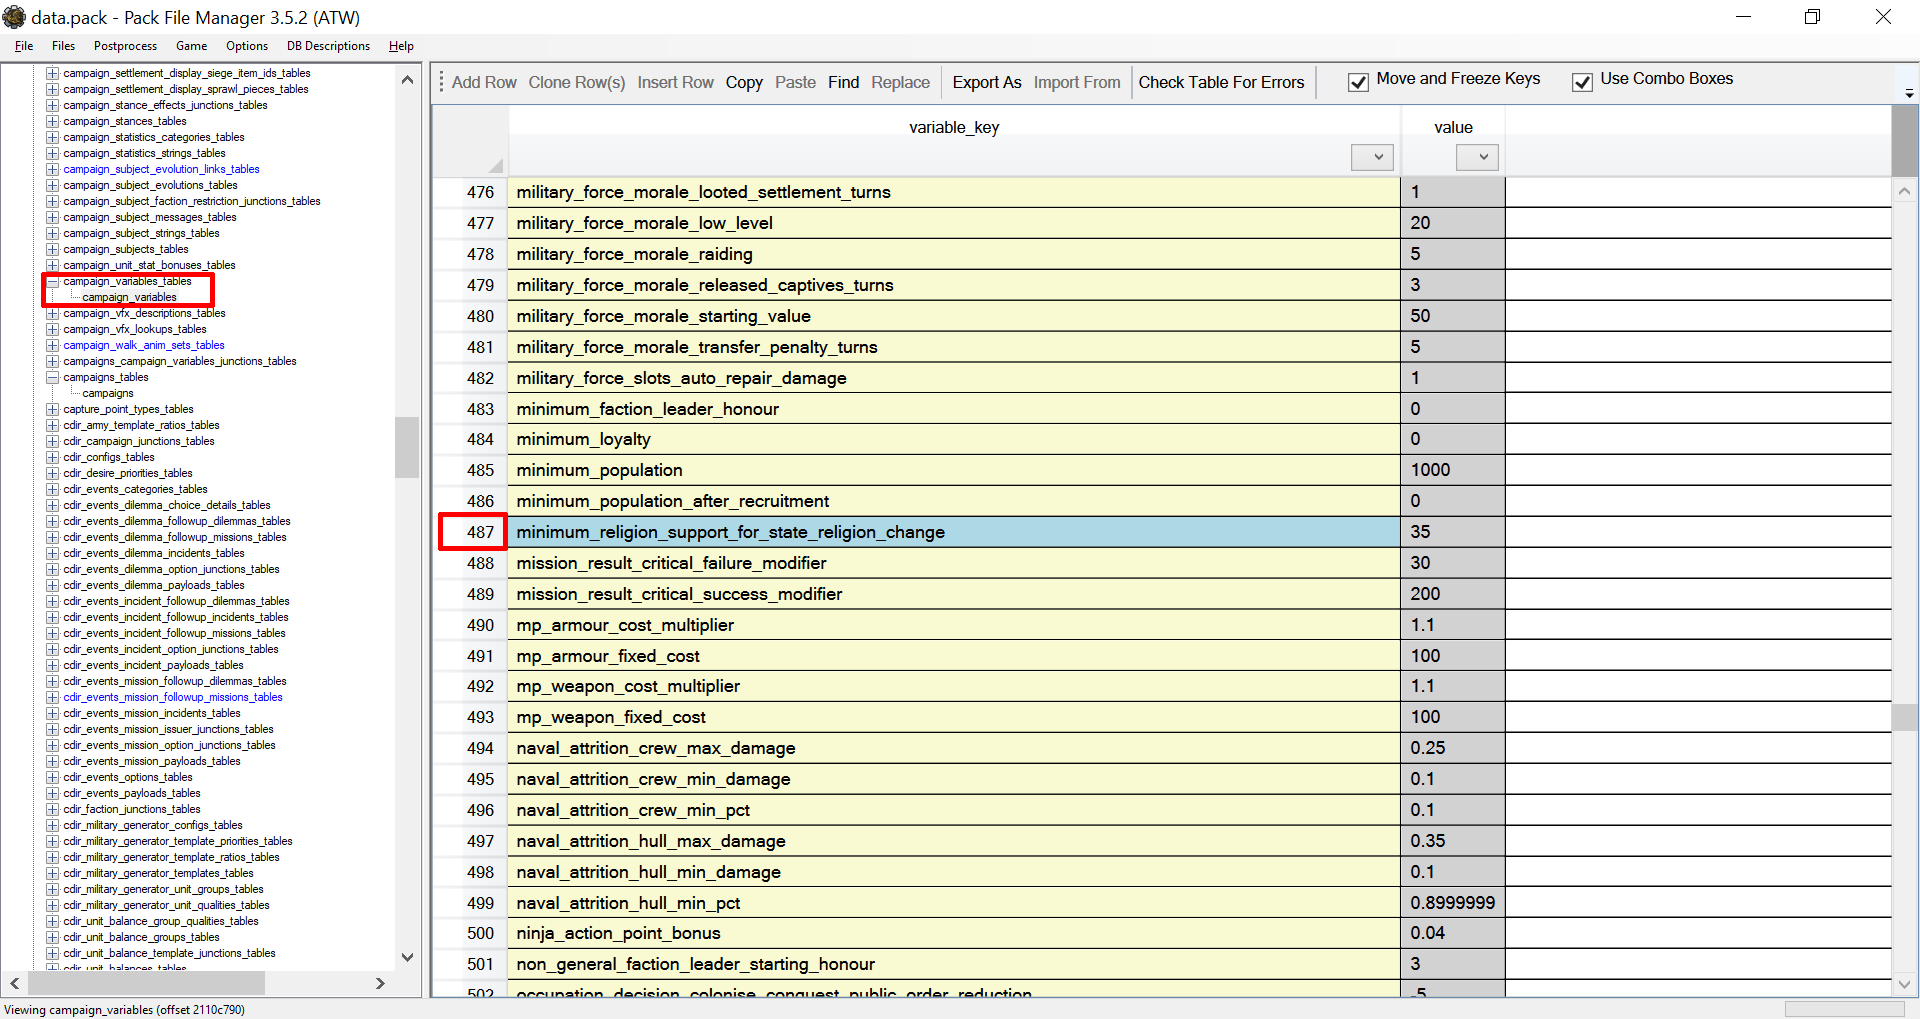This screenshot has width=1920, height=1019.
Task: Open the value column filter dropdown
Action: [1477, 157]
